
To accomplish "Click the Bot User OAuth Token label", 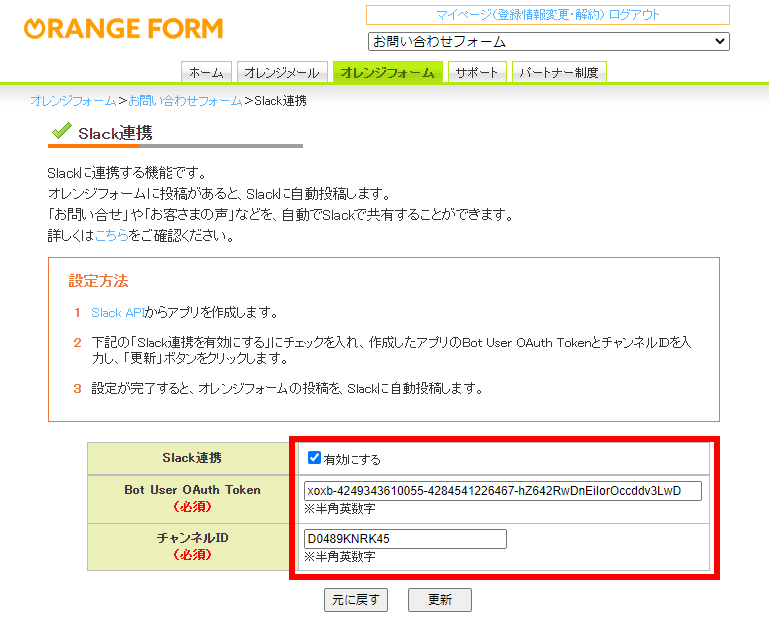I will tap(192, 490).
